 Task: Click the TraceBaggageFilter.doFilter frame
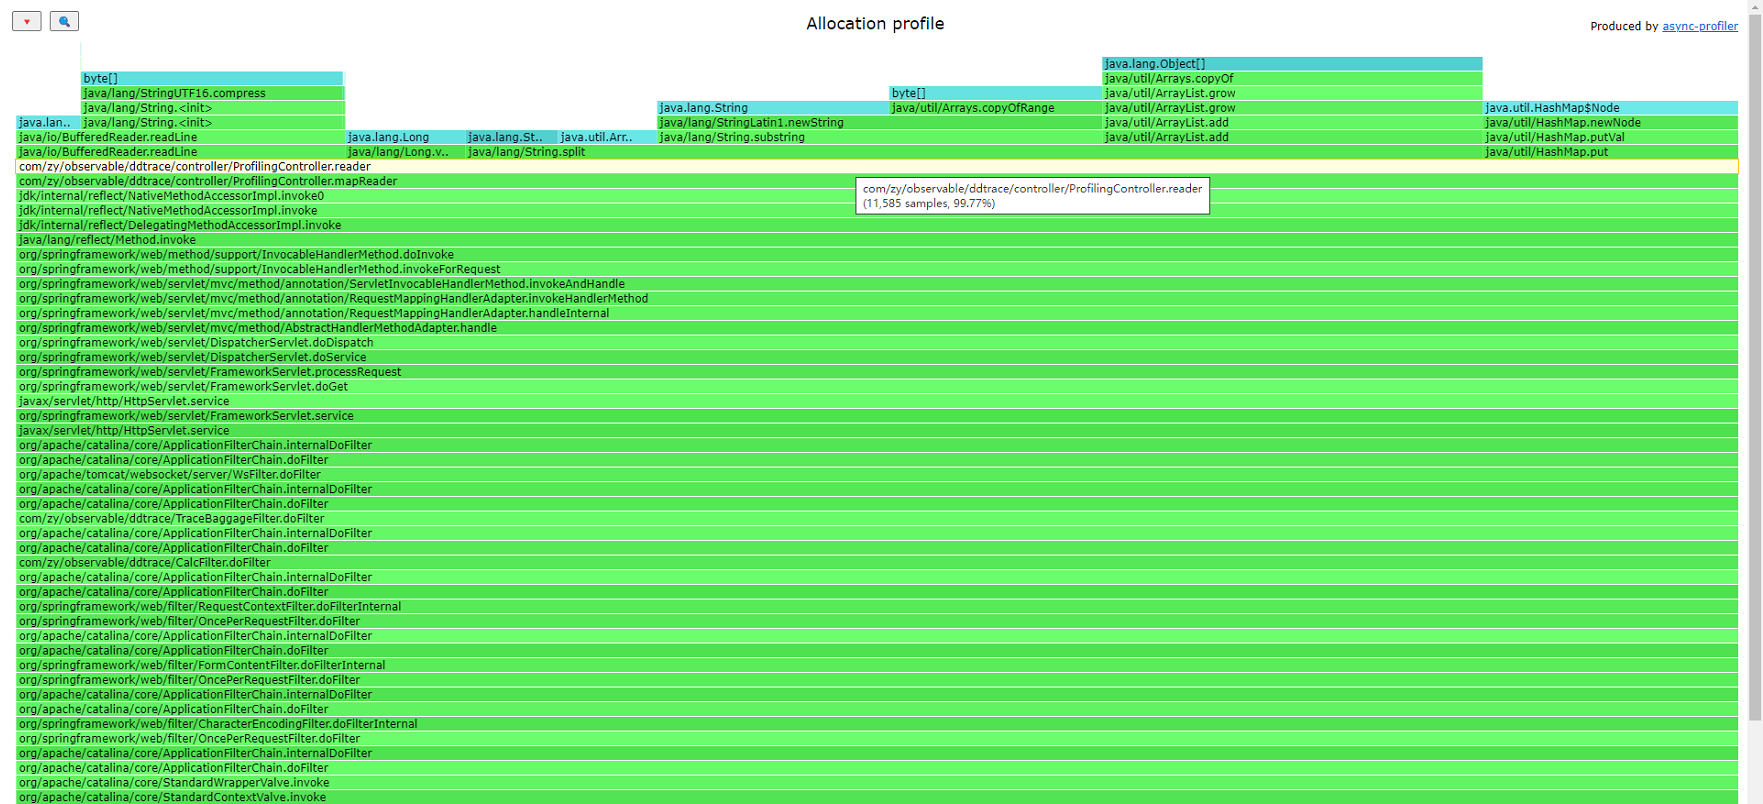877,519
